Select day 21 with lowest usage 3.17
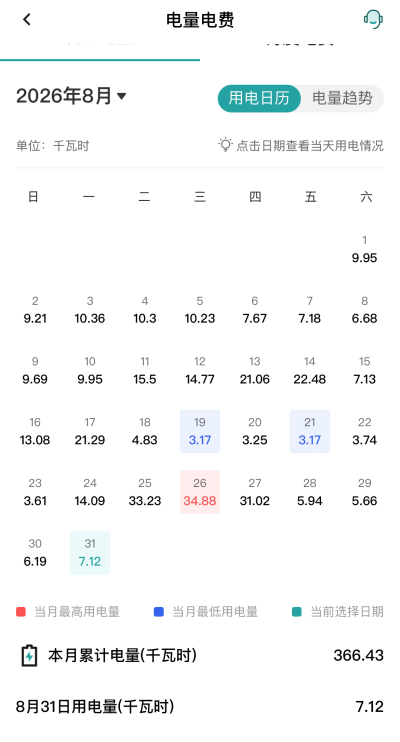 310,432
